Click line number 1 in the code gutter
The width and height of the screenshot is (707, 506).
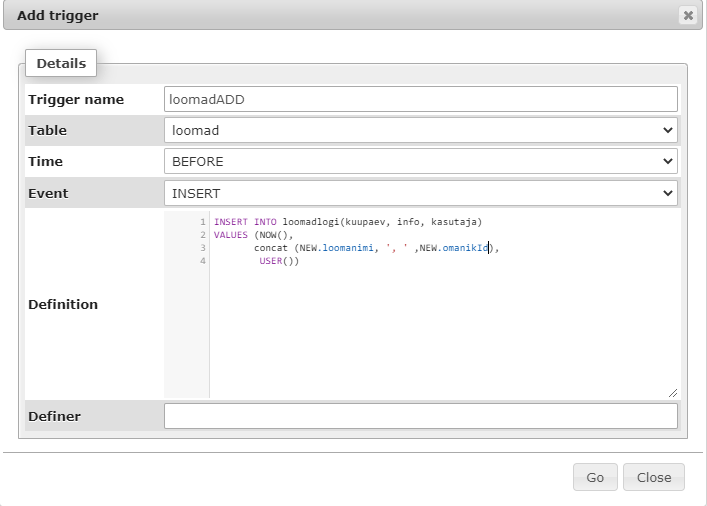point(203,222)
